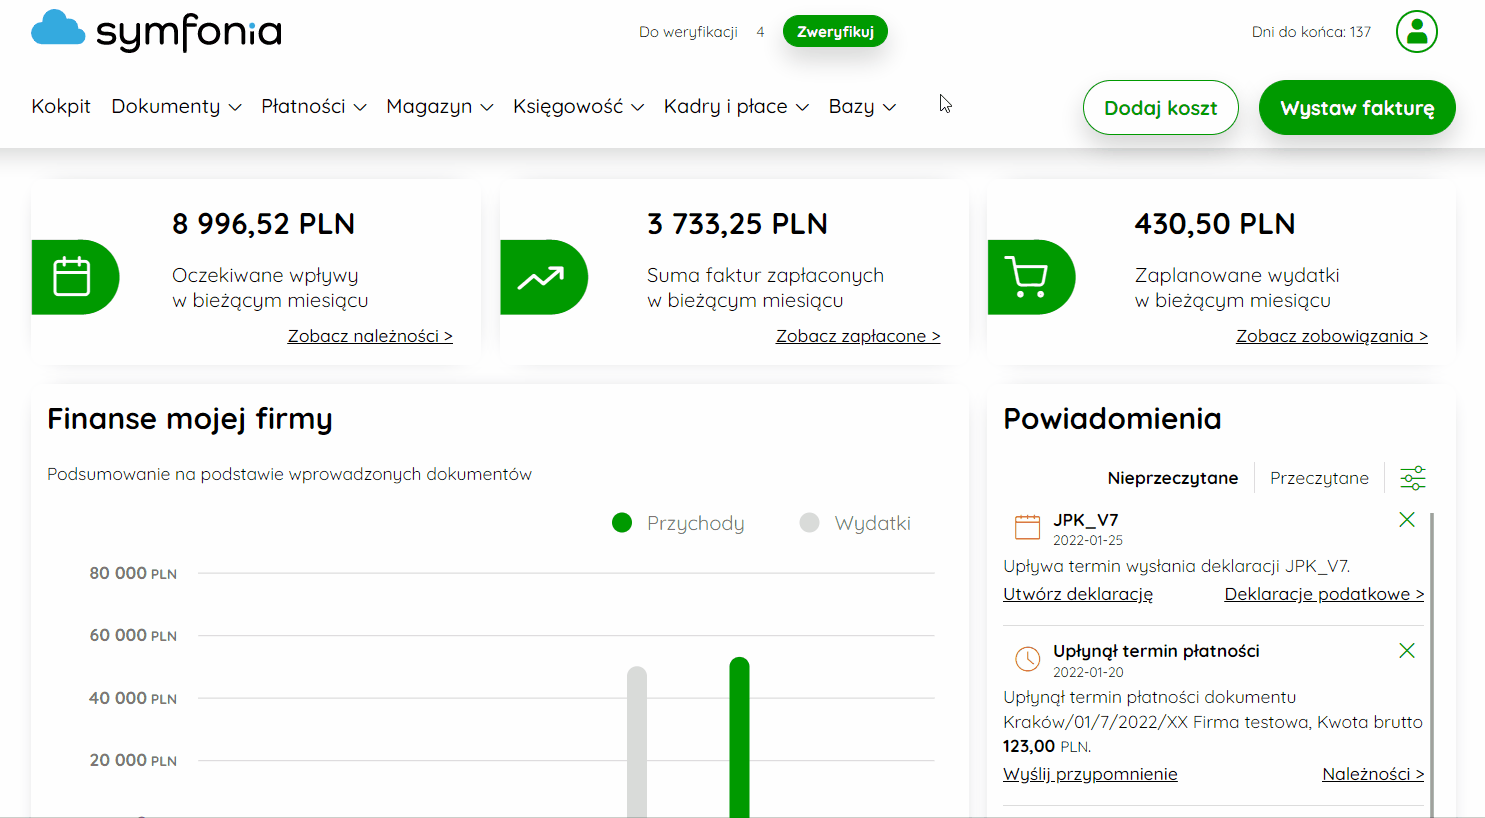Image resolution: width=1485 pixels, height=818 pixels.
Task: Click the Dni do końca: 137 text
Action: point(1311,32)
